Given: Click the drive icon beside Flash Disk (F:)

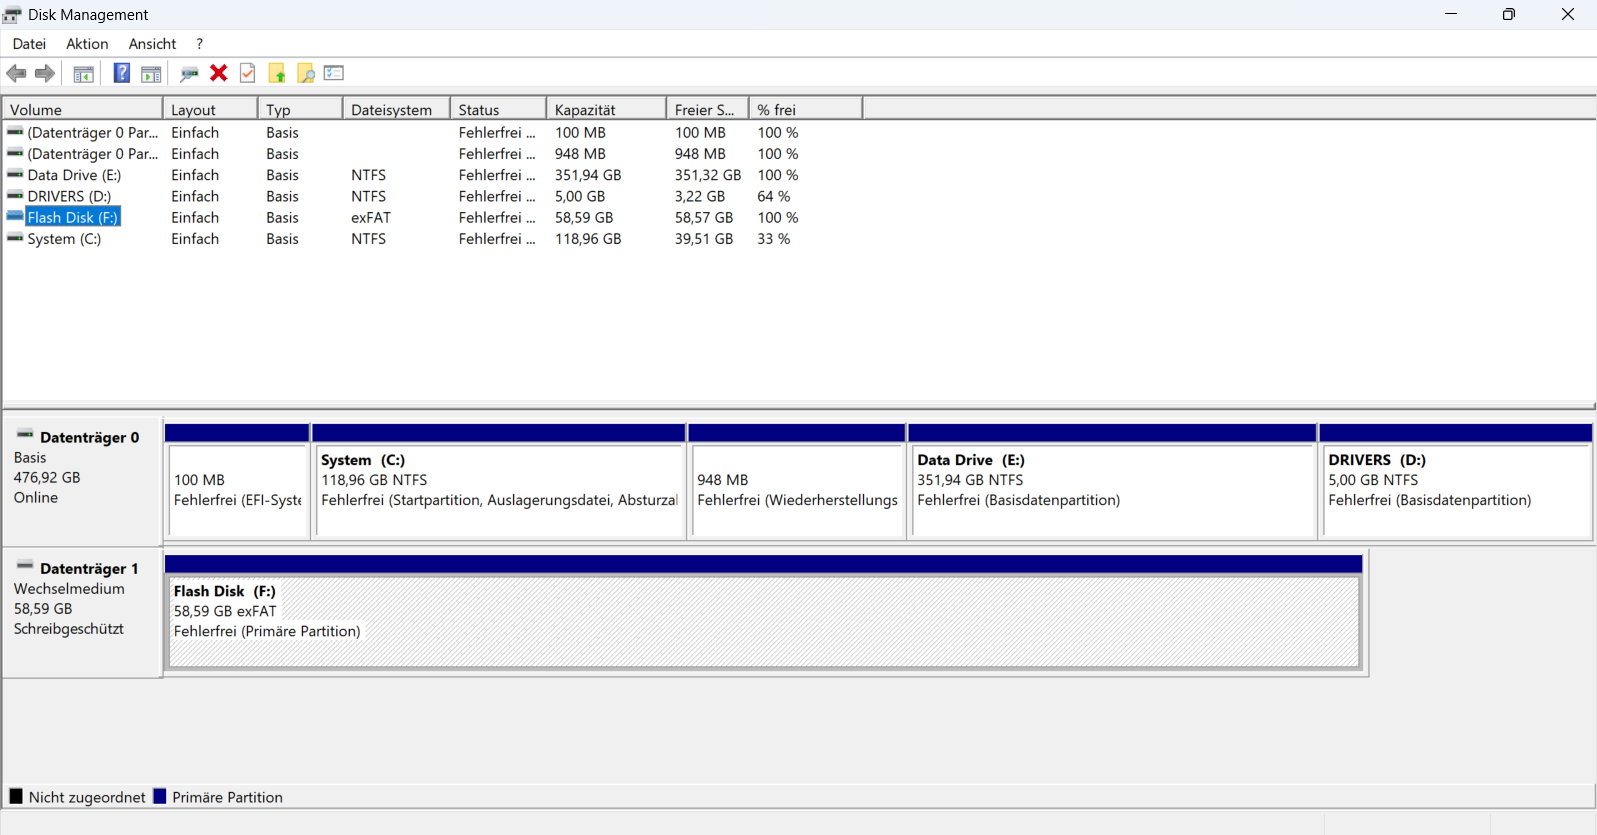Looking at the screenshot, I should 15,216.
